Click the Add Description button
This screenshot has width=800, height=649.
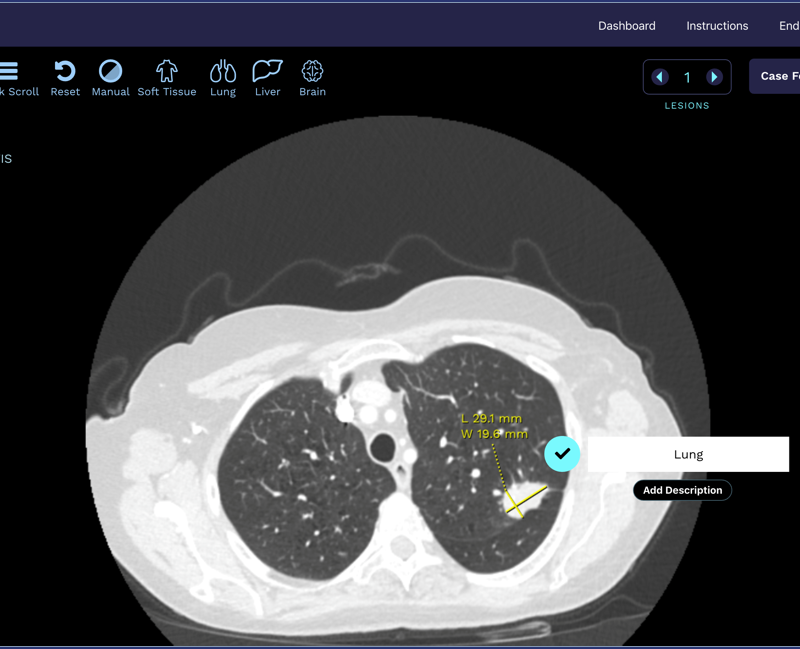click(682, 490)
